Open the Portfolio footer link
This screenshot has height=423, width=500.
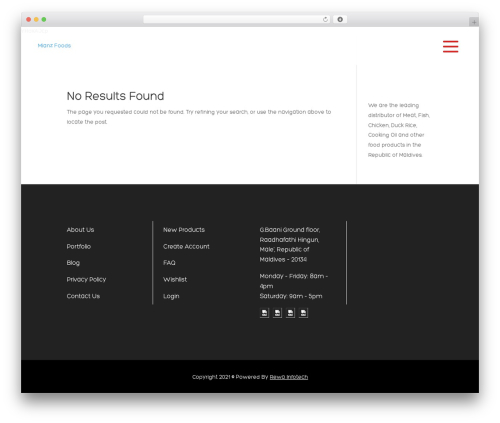pos(79,246)
